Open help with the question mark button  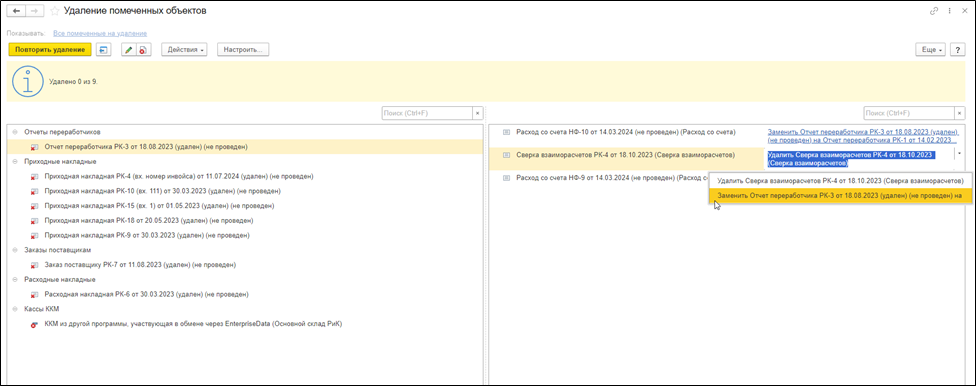959,50
